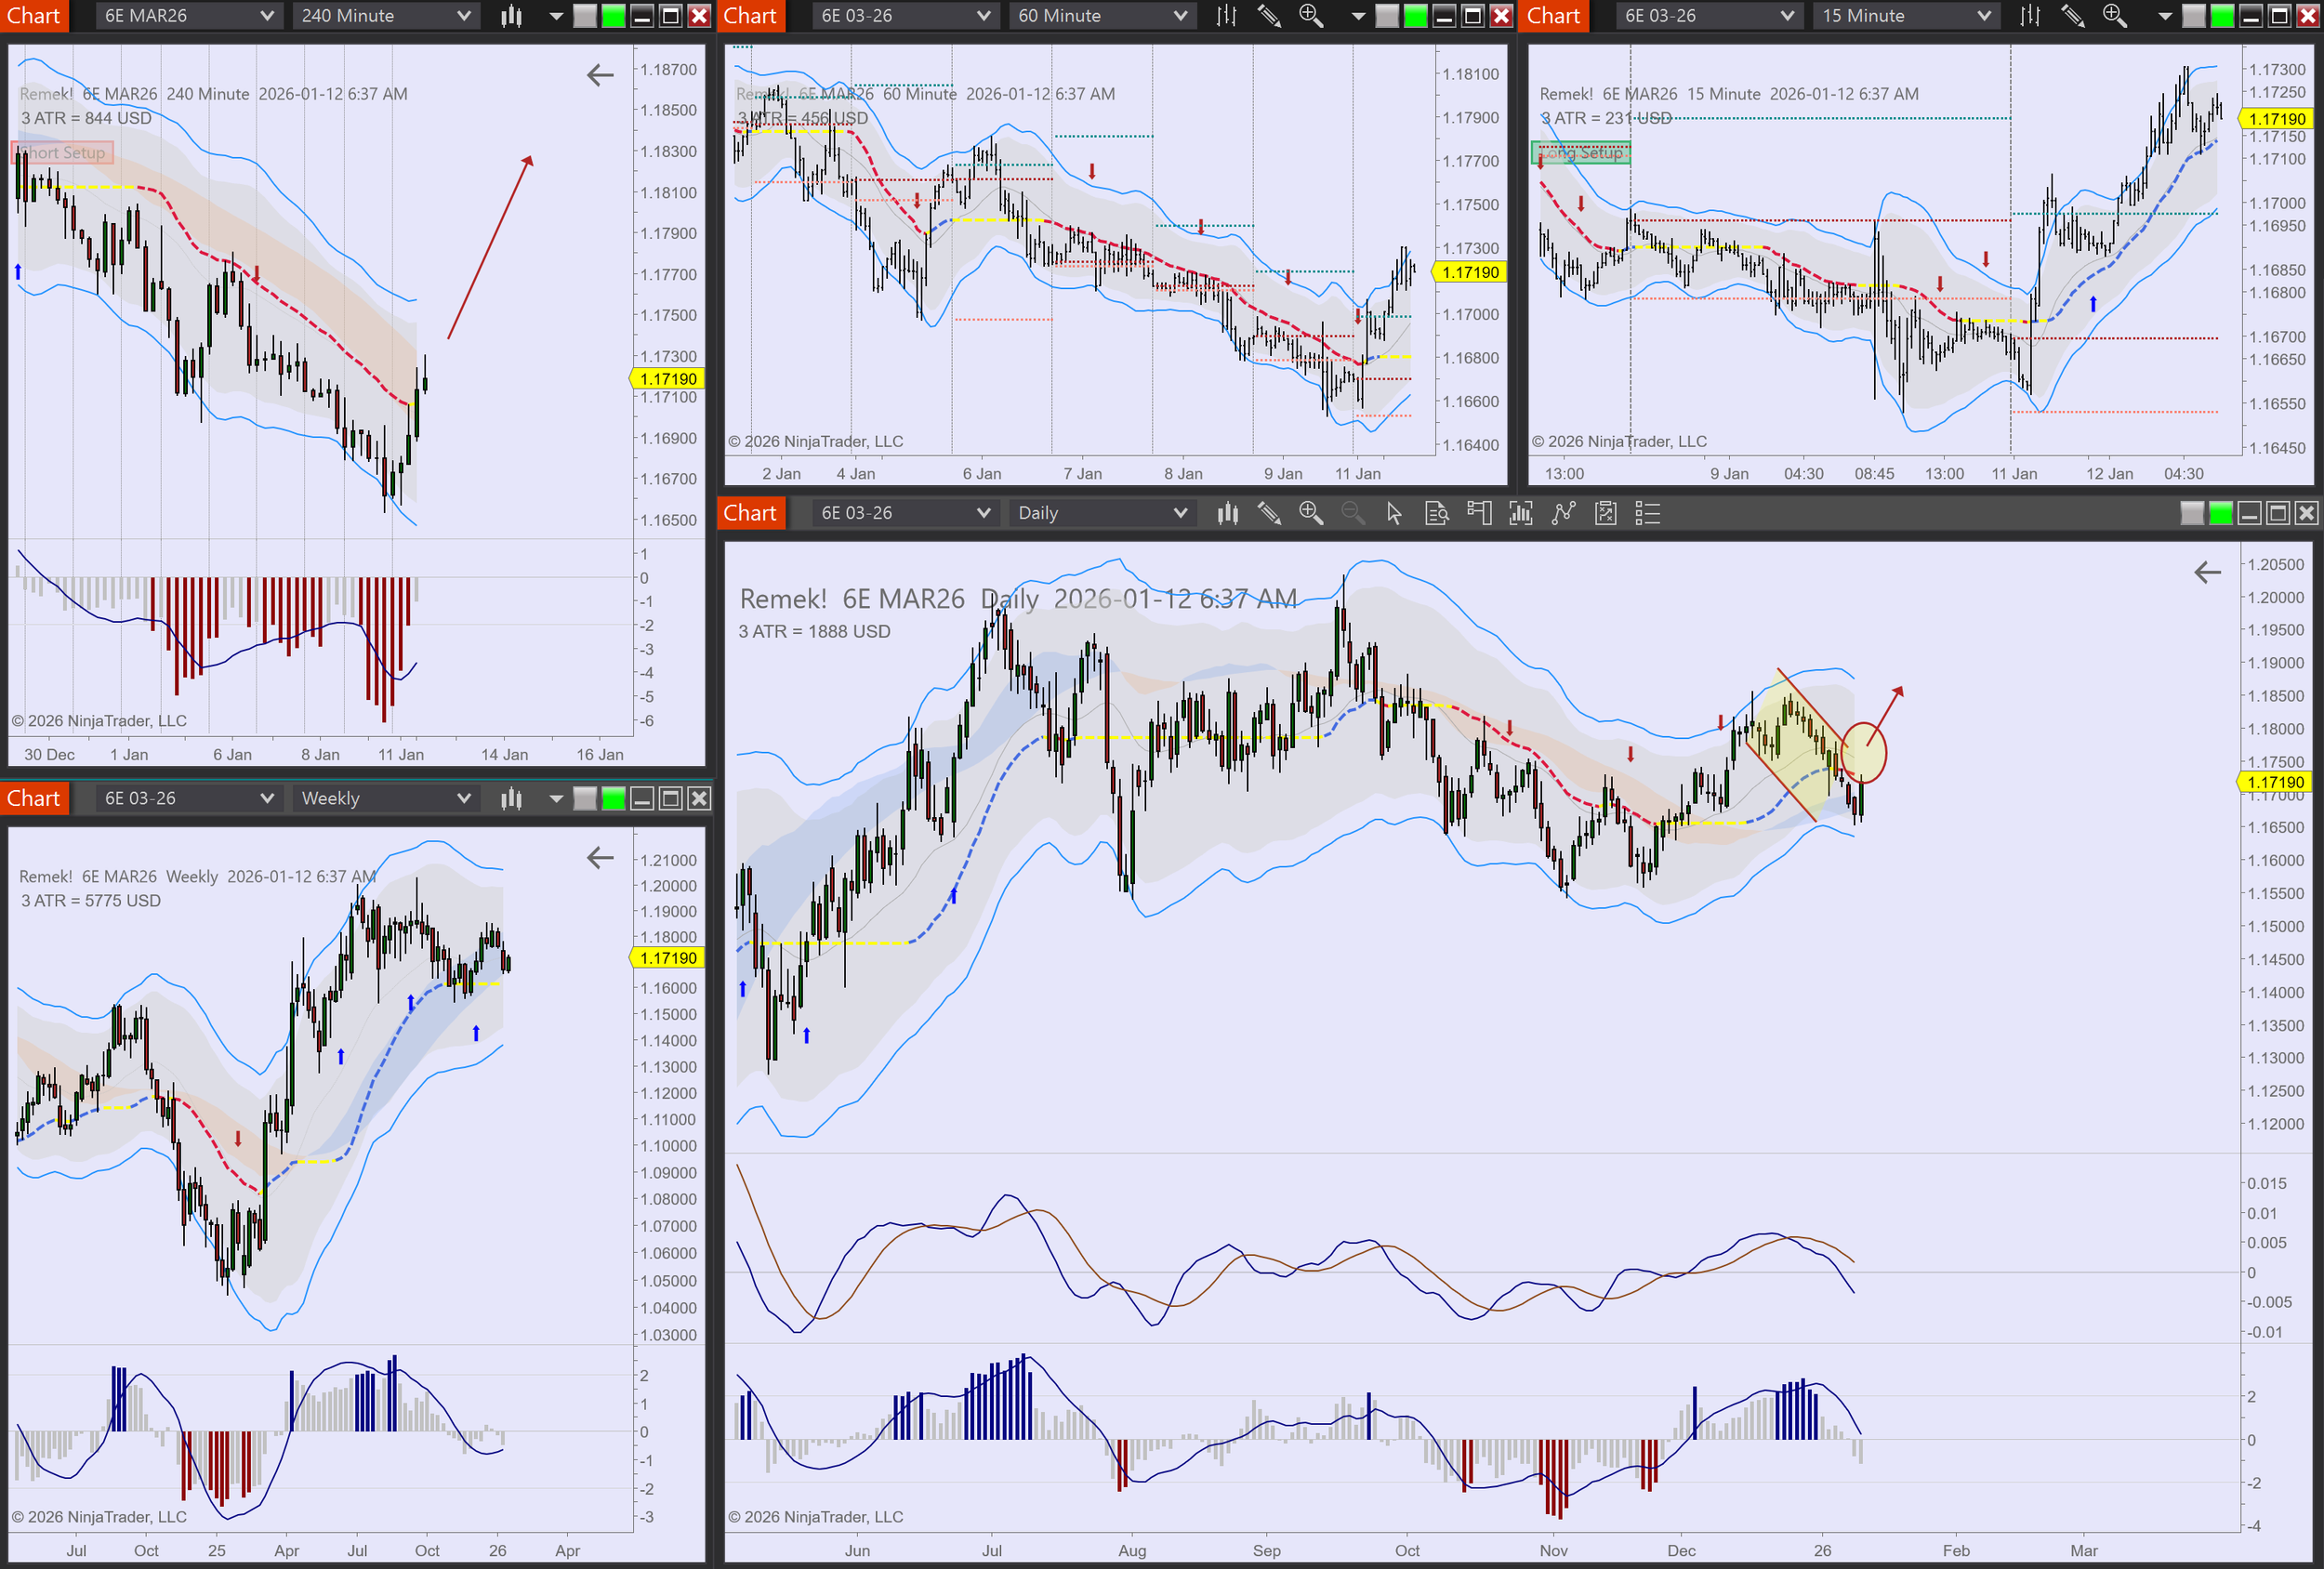
Task: Open 6E 03-26 instrument dropdown in Daily chart
Action: 983,513
